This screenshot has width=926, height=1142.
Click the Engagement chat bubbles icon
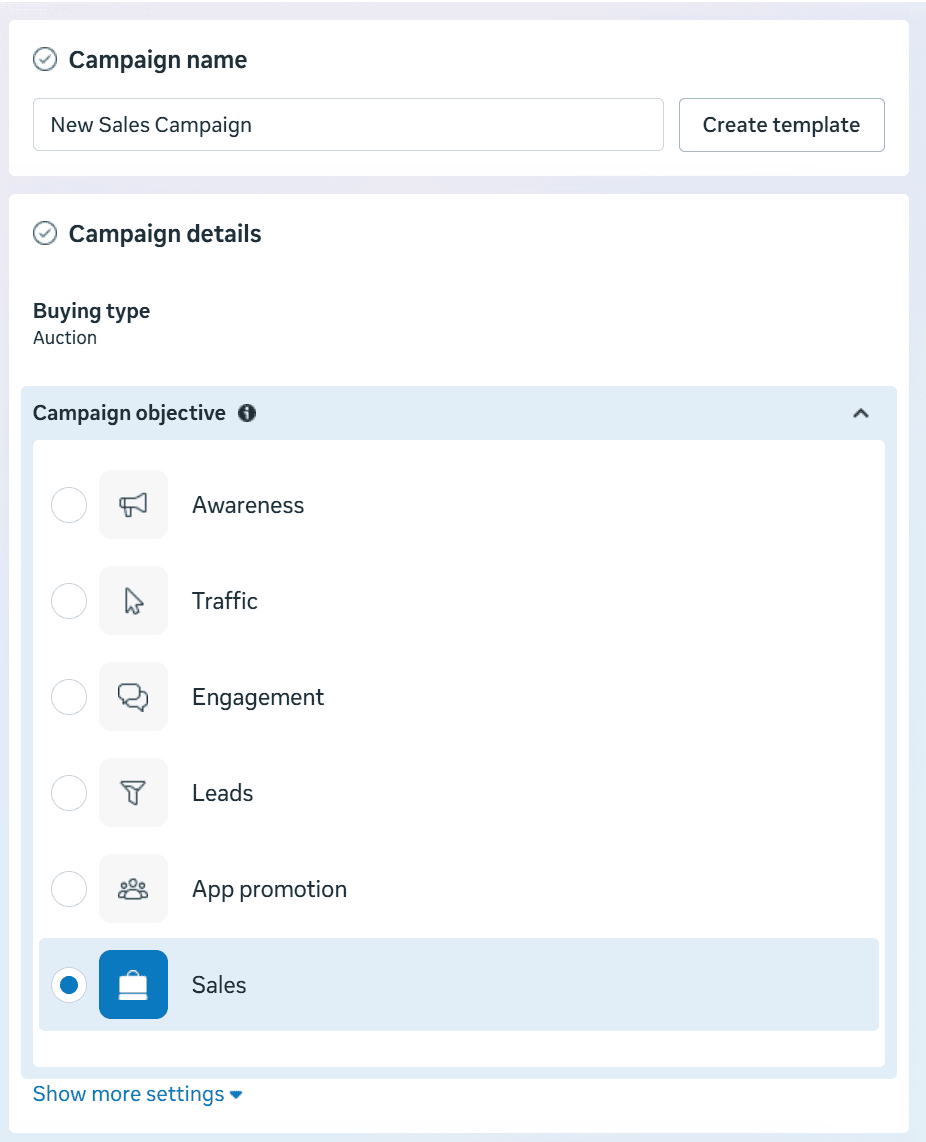(133, 697)
